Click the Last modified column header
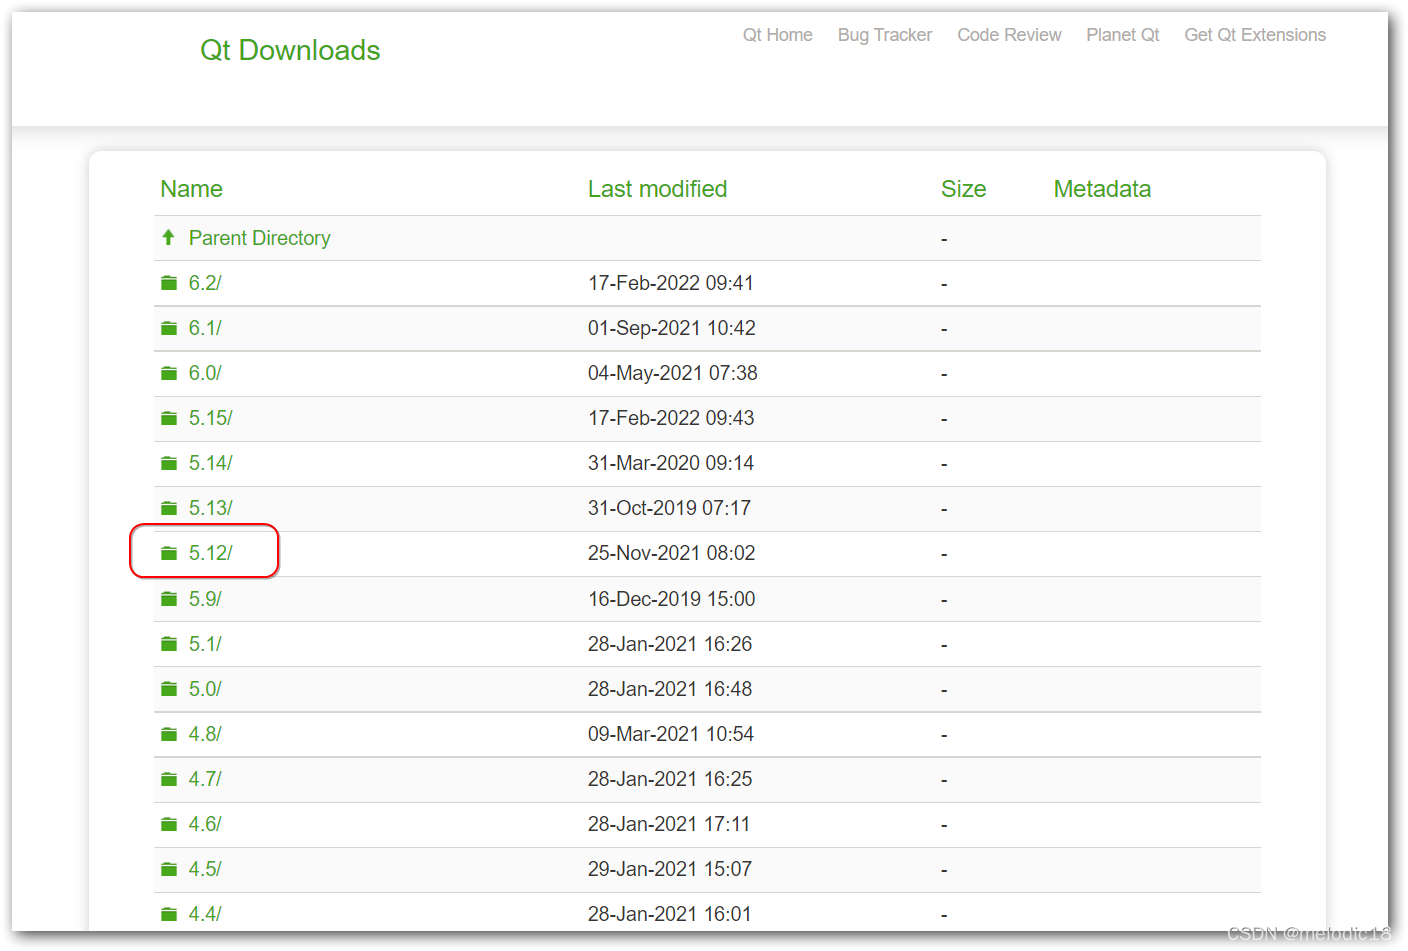The width and height of the screenshot is (1408, 951). [x=657, y=189]
